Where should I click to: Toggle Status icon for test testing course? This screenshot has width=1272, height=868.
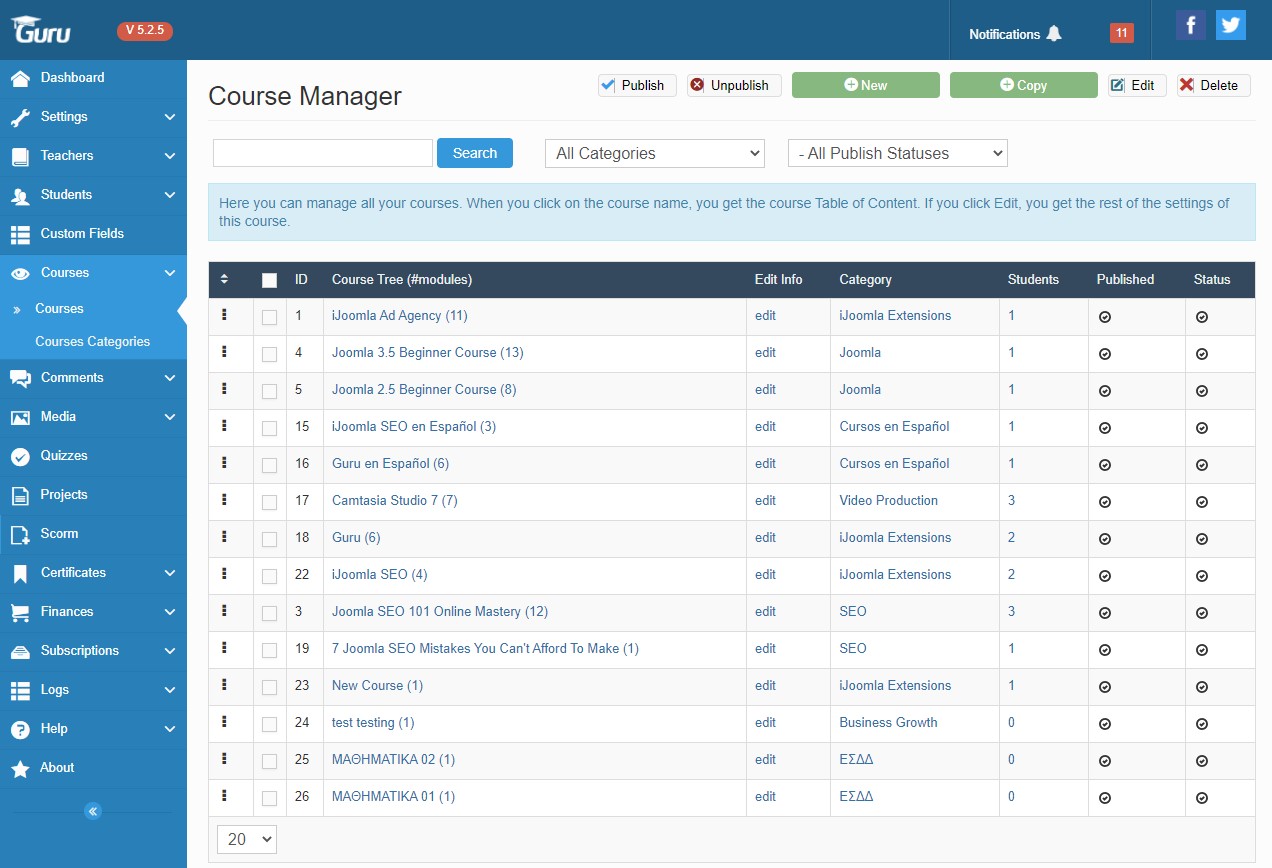[1202, 724]
